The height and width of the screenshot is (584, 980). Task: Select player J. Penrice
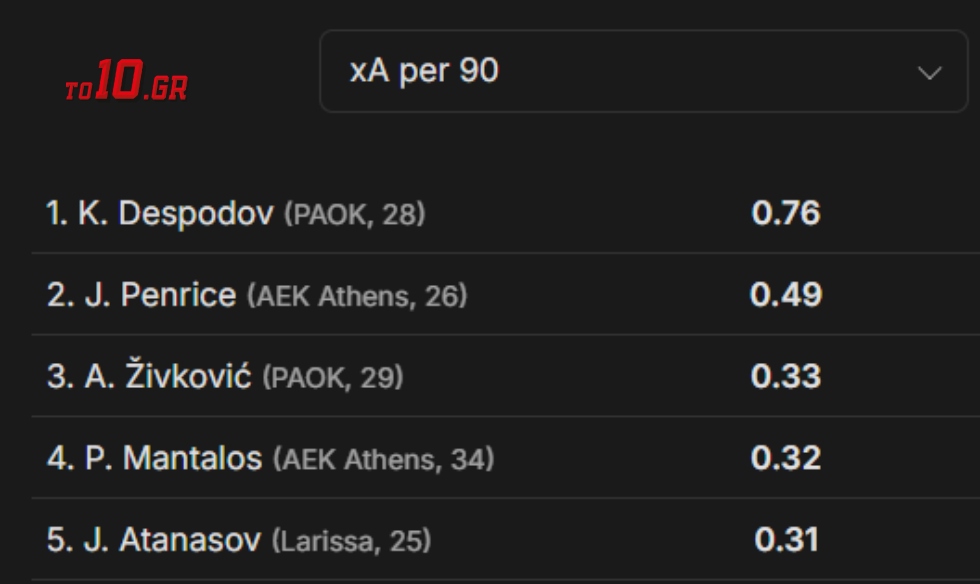[178, 295]
